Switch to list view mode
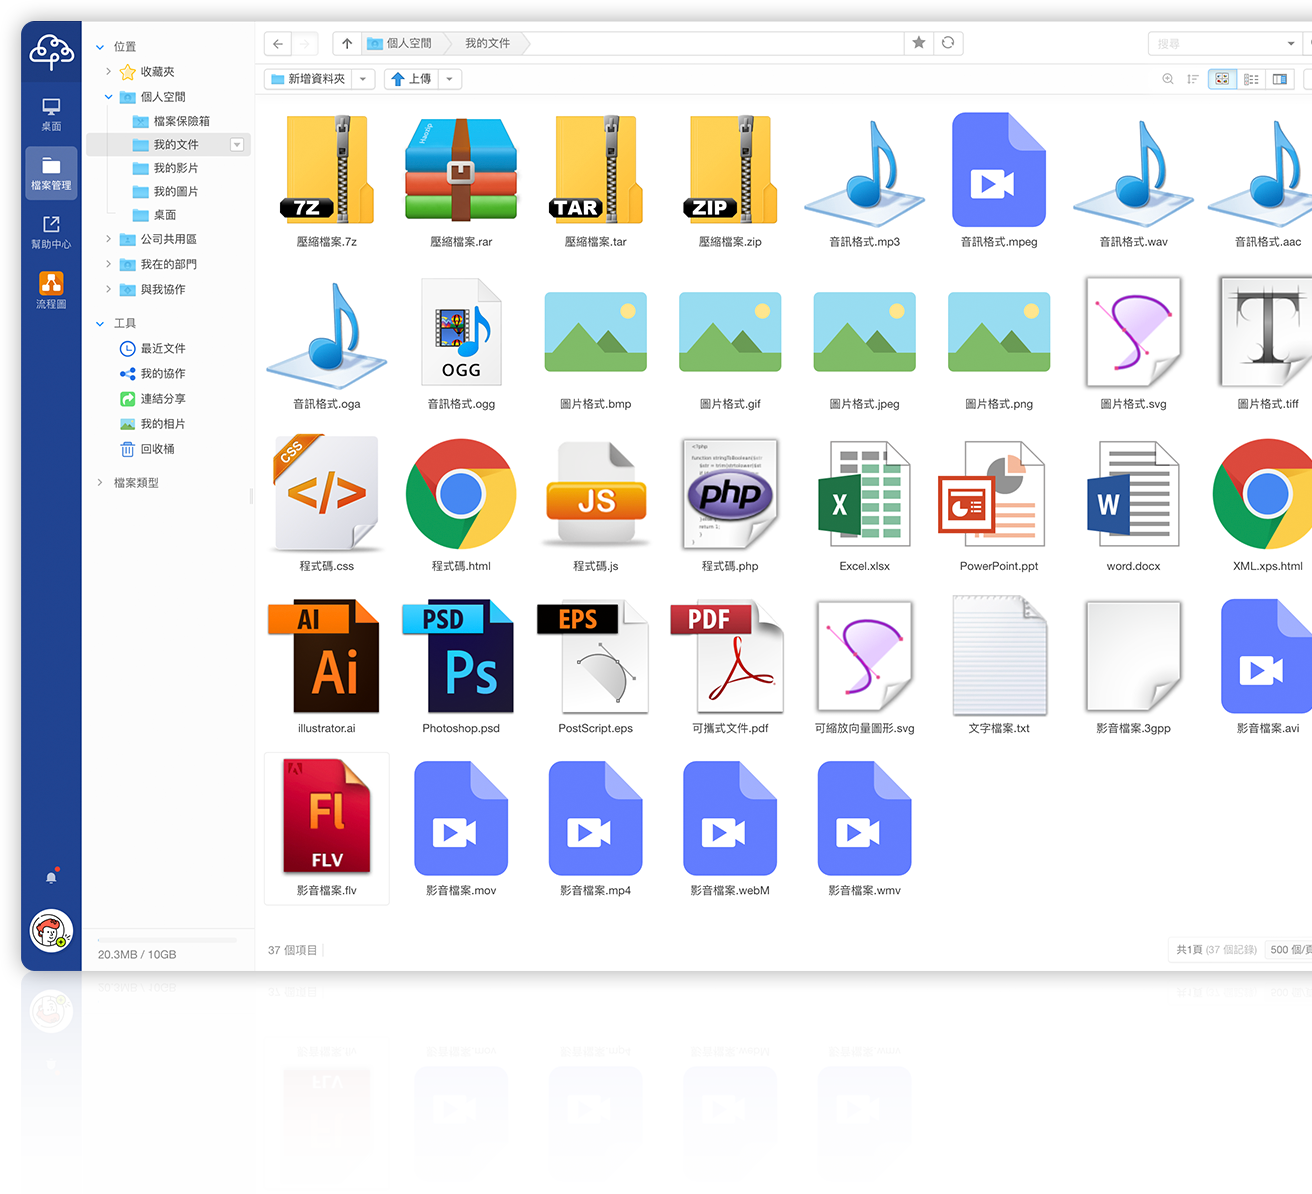 (x=1251, y=79)
